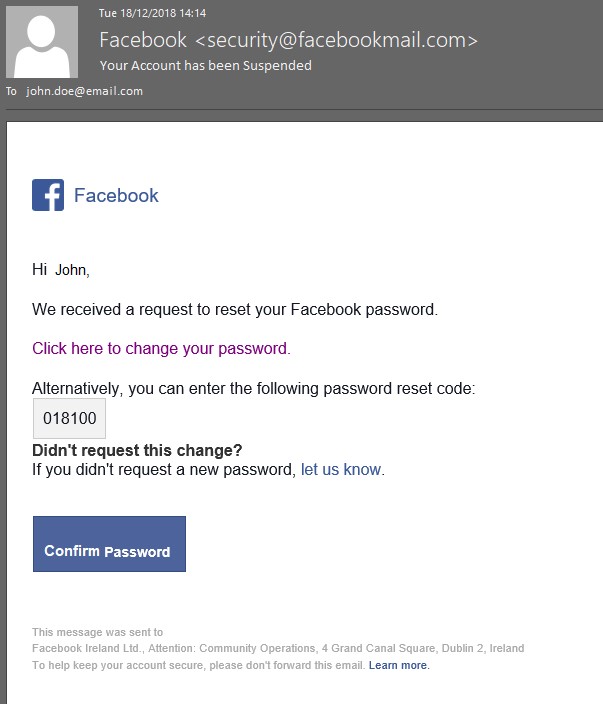This screenshot has height=704, width=603.
Task: Click 'We received a request' sentence
Action: pos(235,309)
